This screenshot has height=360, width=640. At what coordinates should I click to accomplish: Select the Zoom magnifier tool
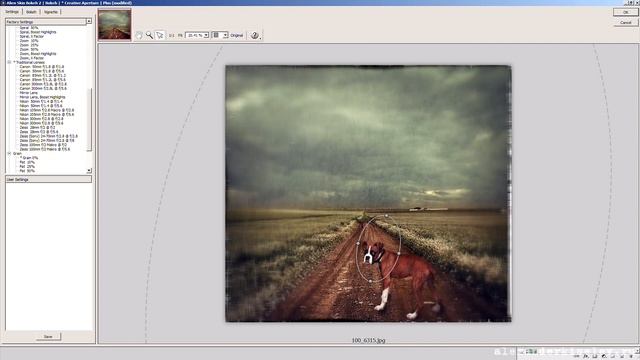[150, 36]
